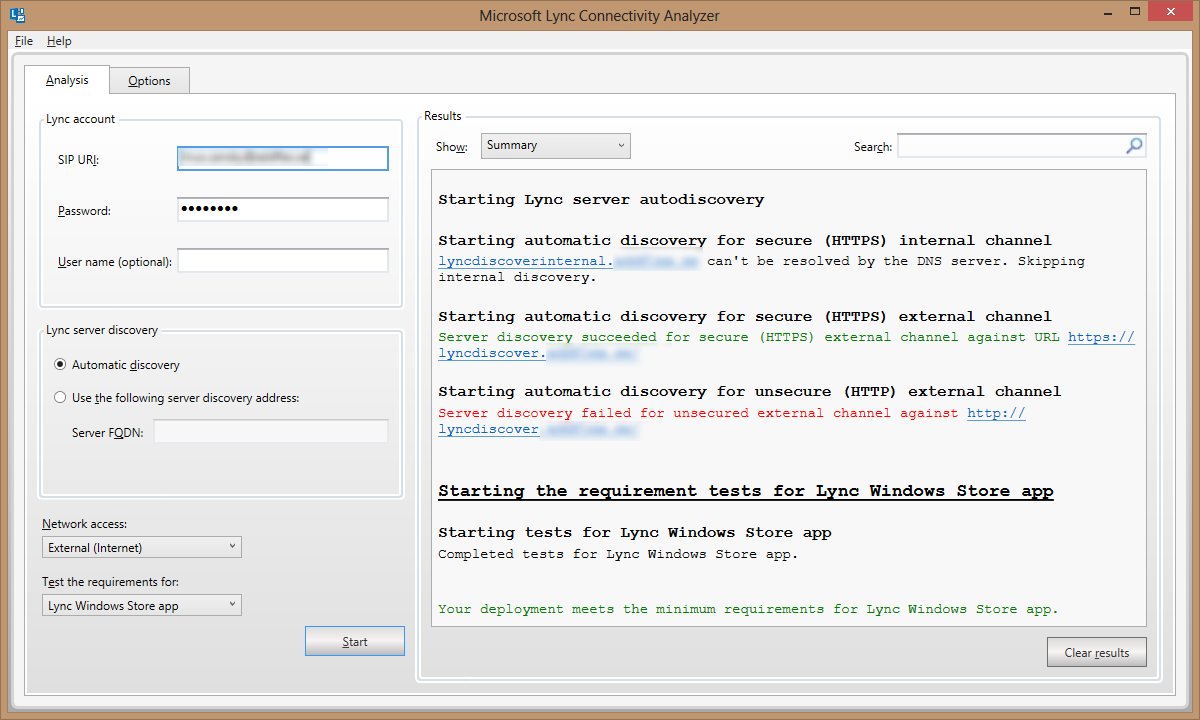Click 'Your deployment meets the minimum requirements' line
The height and width of the screenshot is (720, 1200).
tap(748, 608)
